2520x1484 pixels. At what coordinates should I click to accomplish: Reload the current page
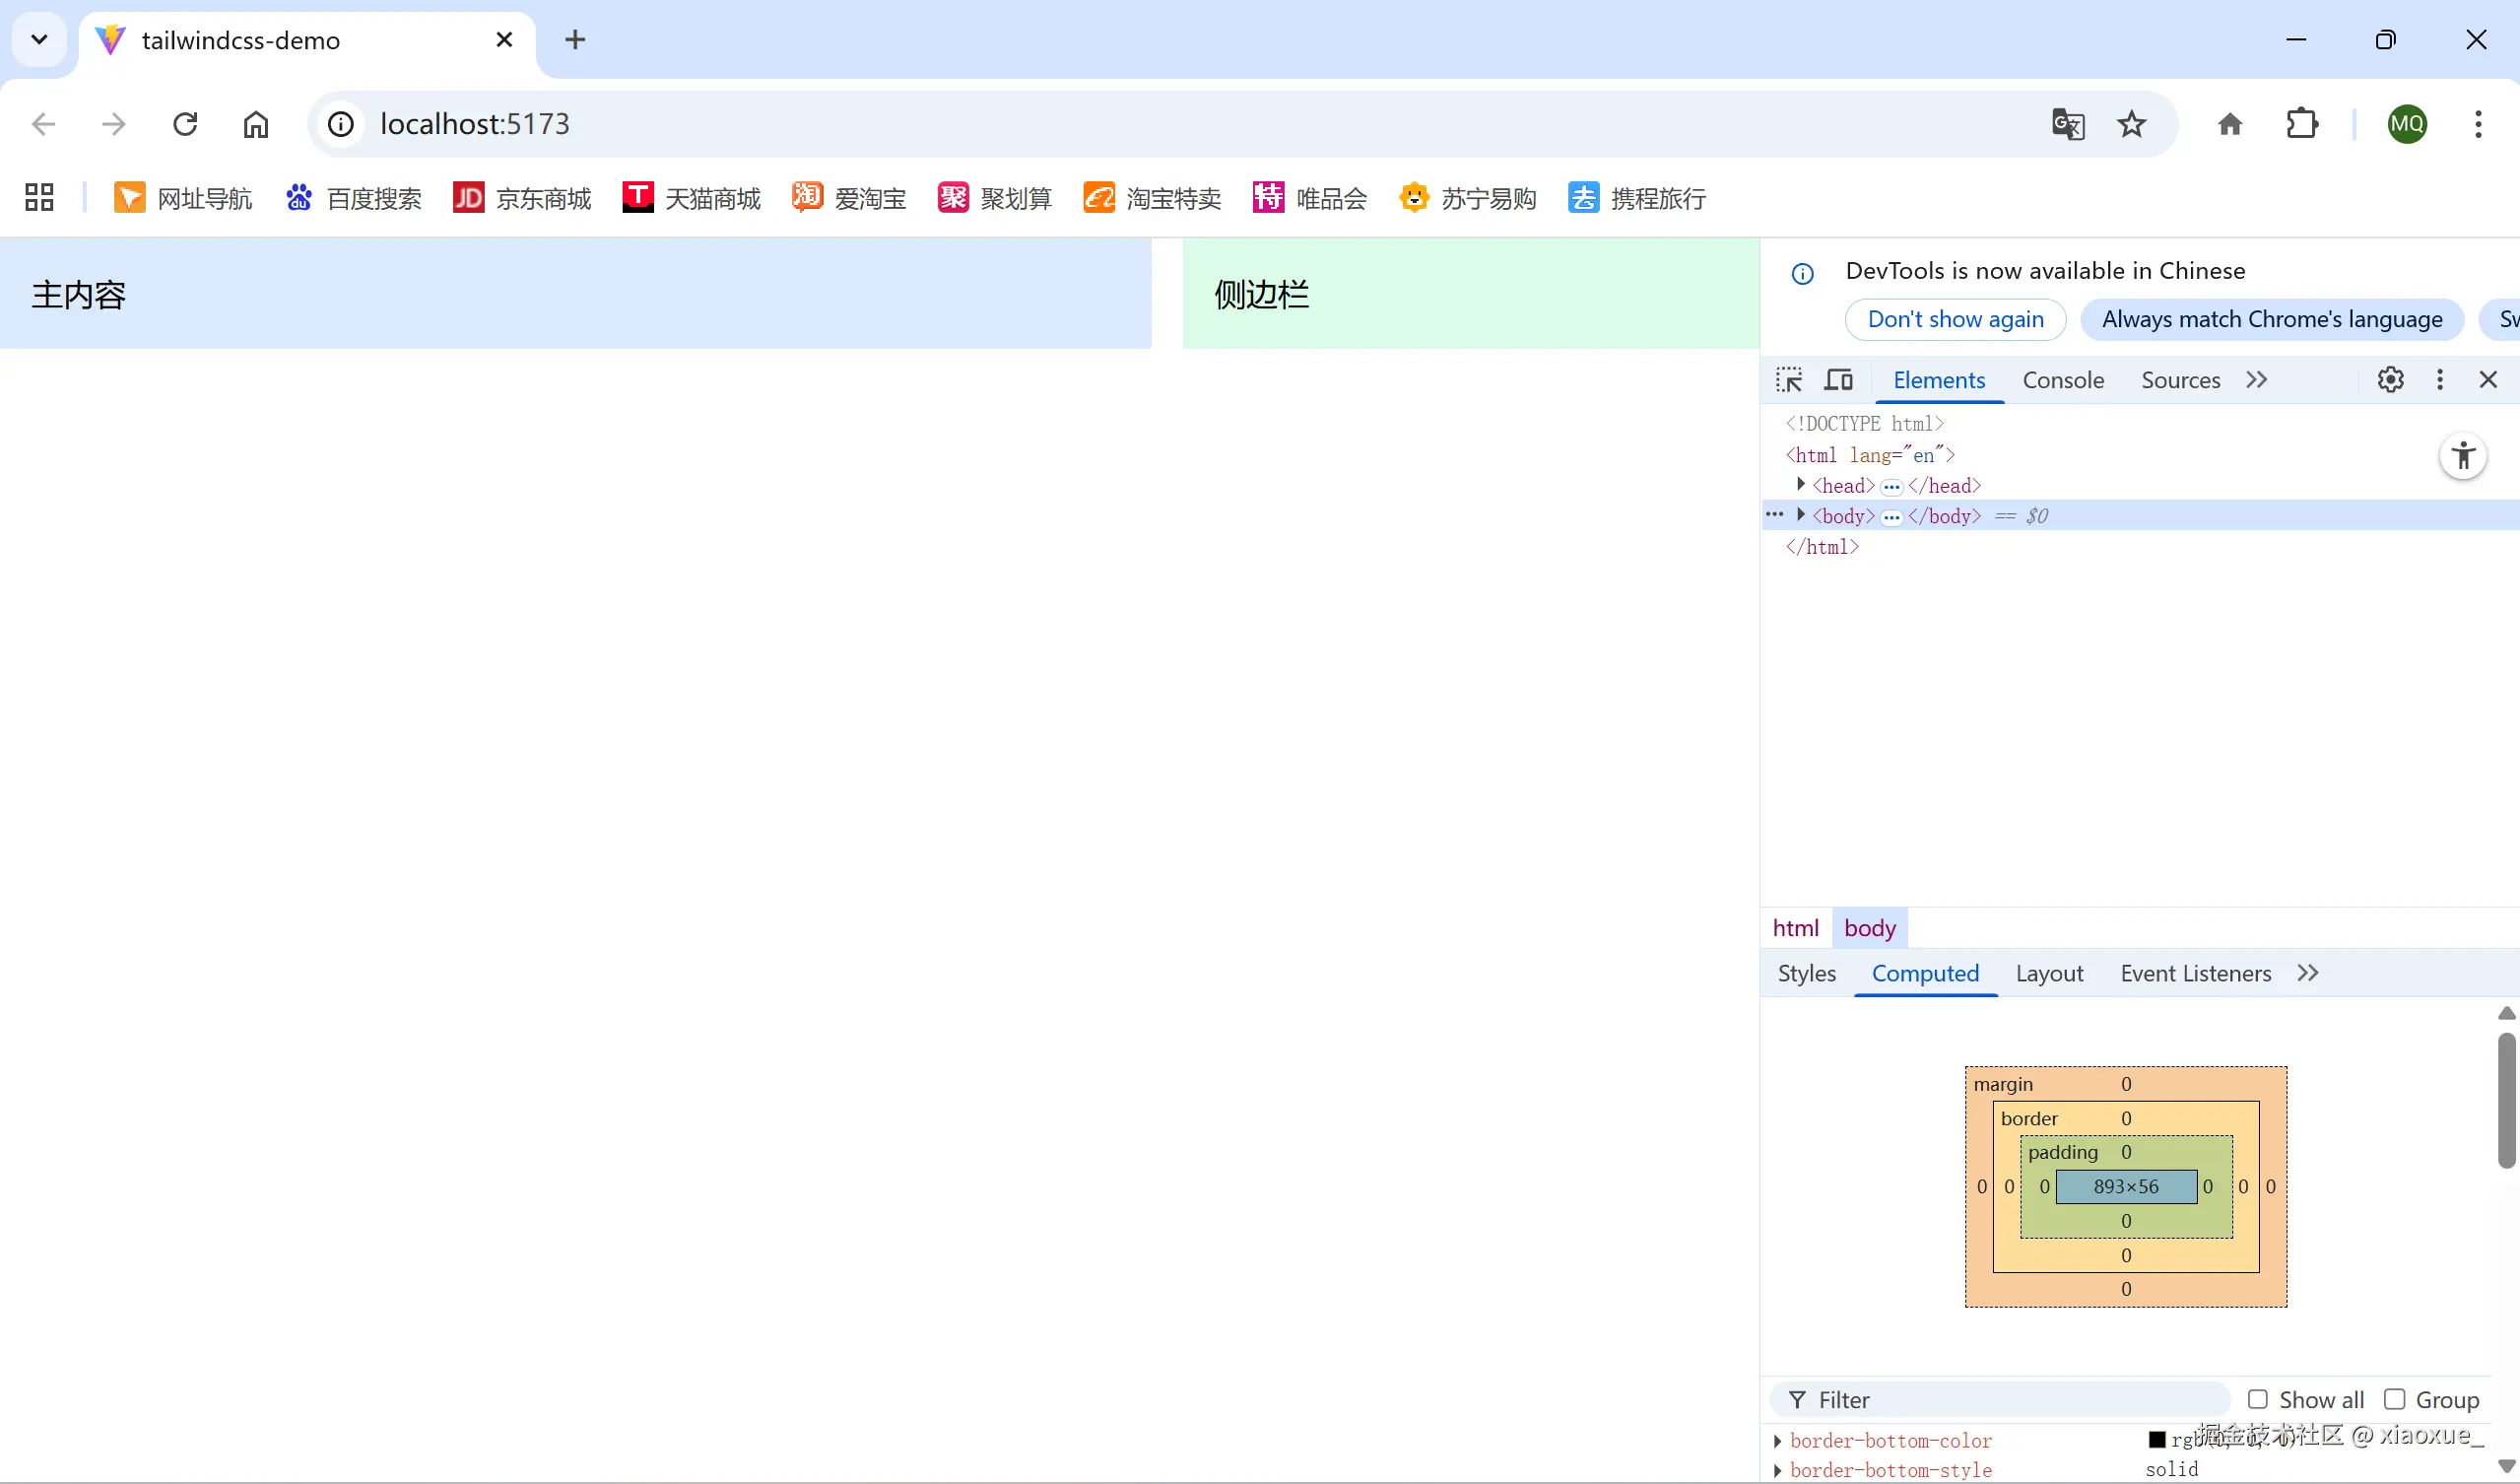[x=185, y=123]
